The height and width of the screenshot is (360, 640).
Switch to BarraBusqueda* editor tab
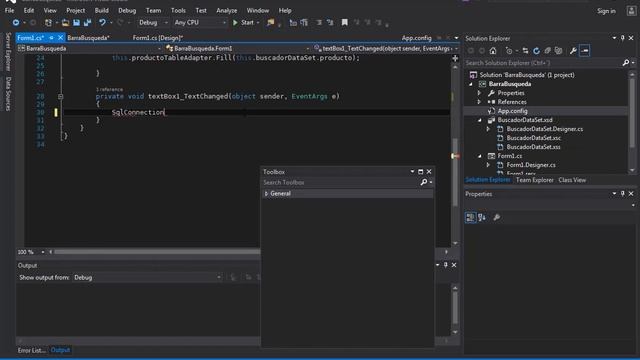click(88, 38)
